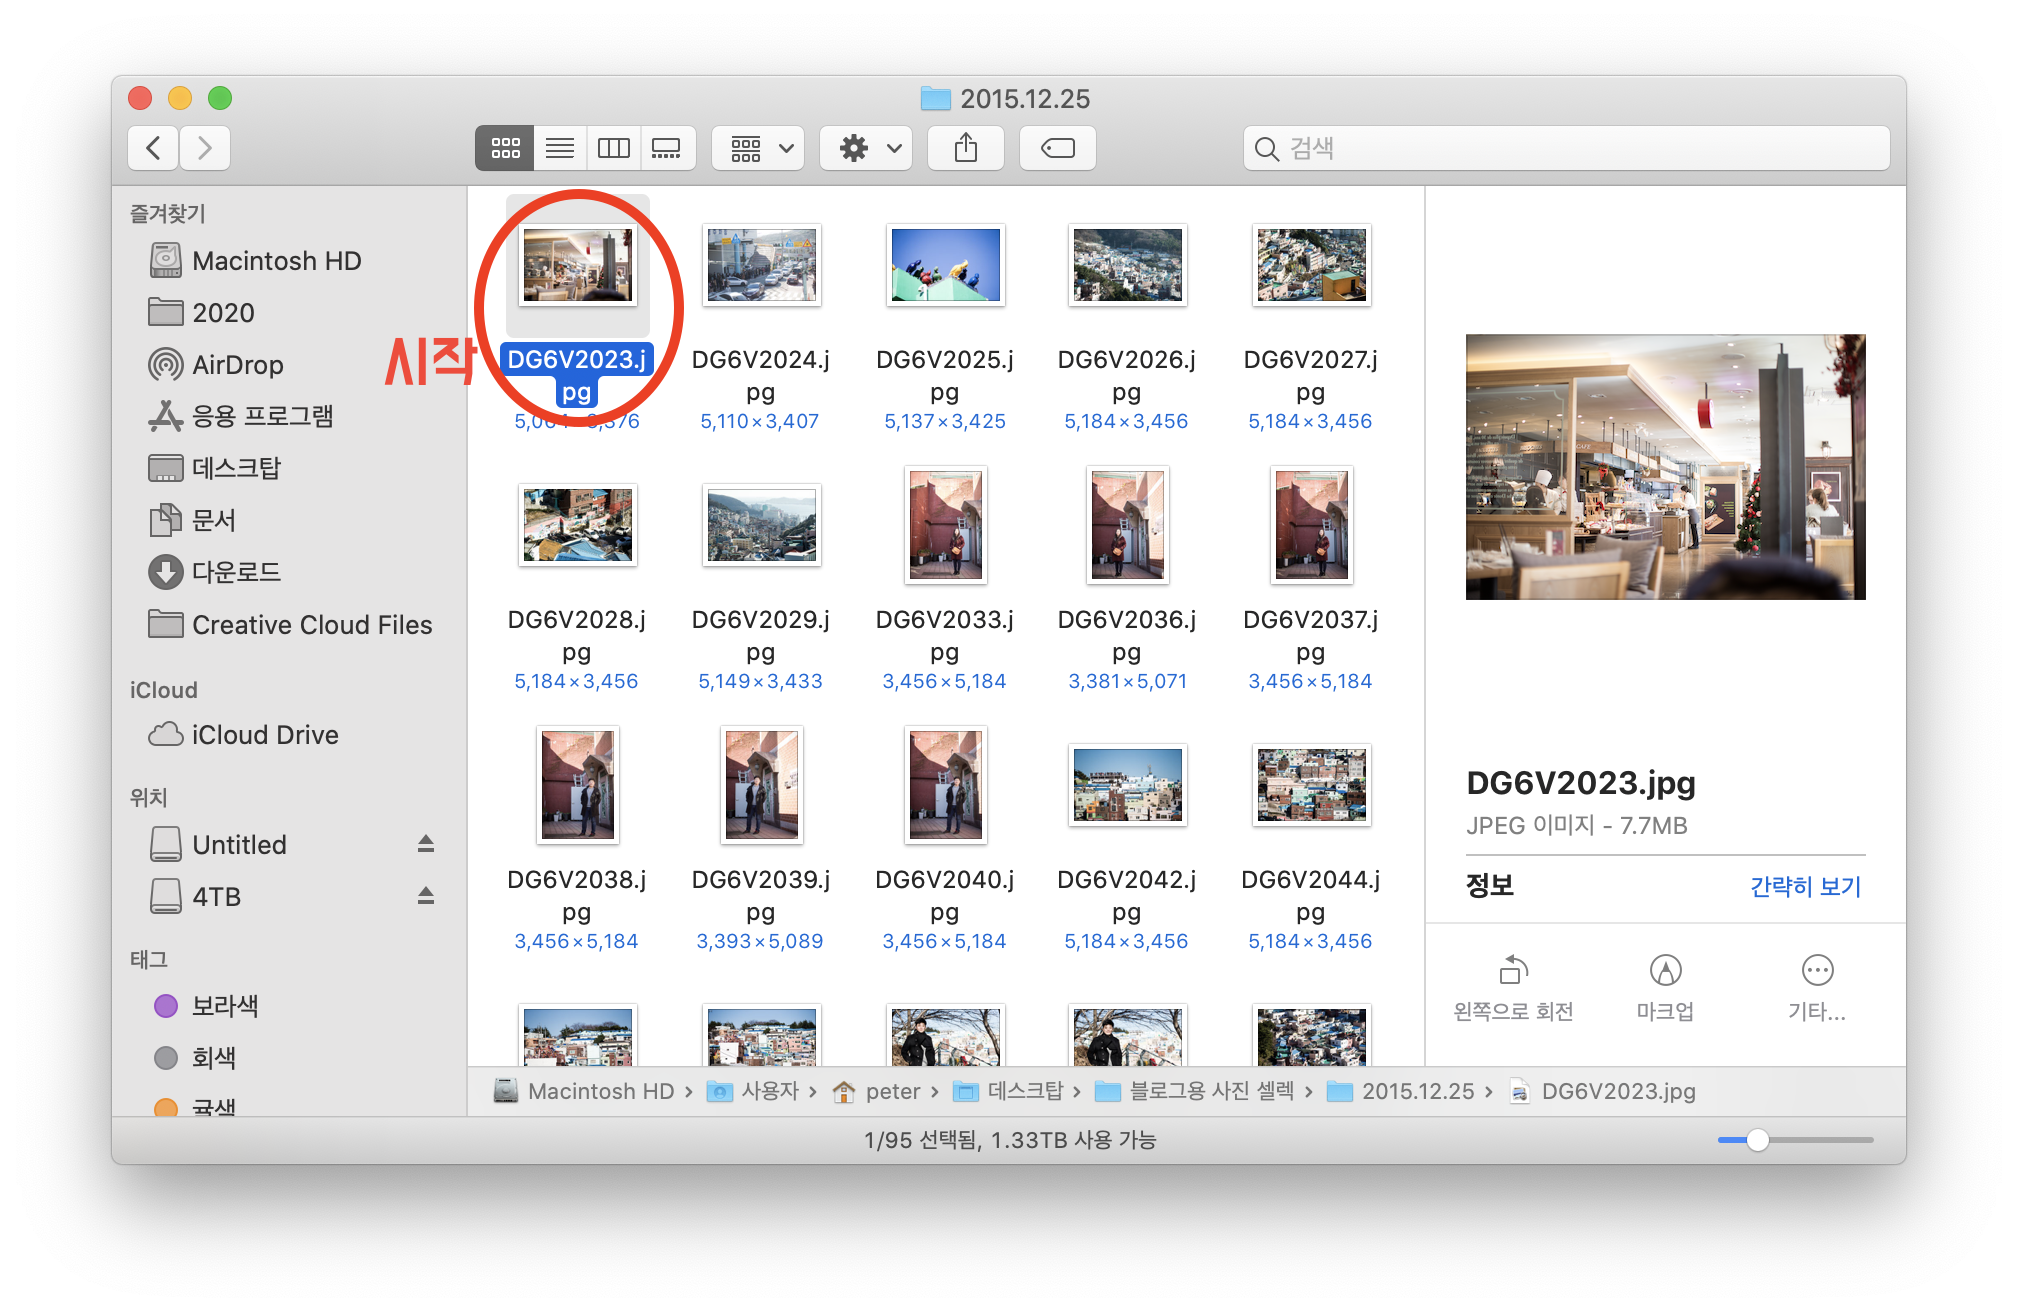
Task: Switch to gallery view mode
Action: click(x=667, y=148)
